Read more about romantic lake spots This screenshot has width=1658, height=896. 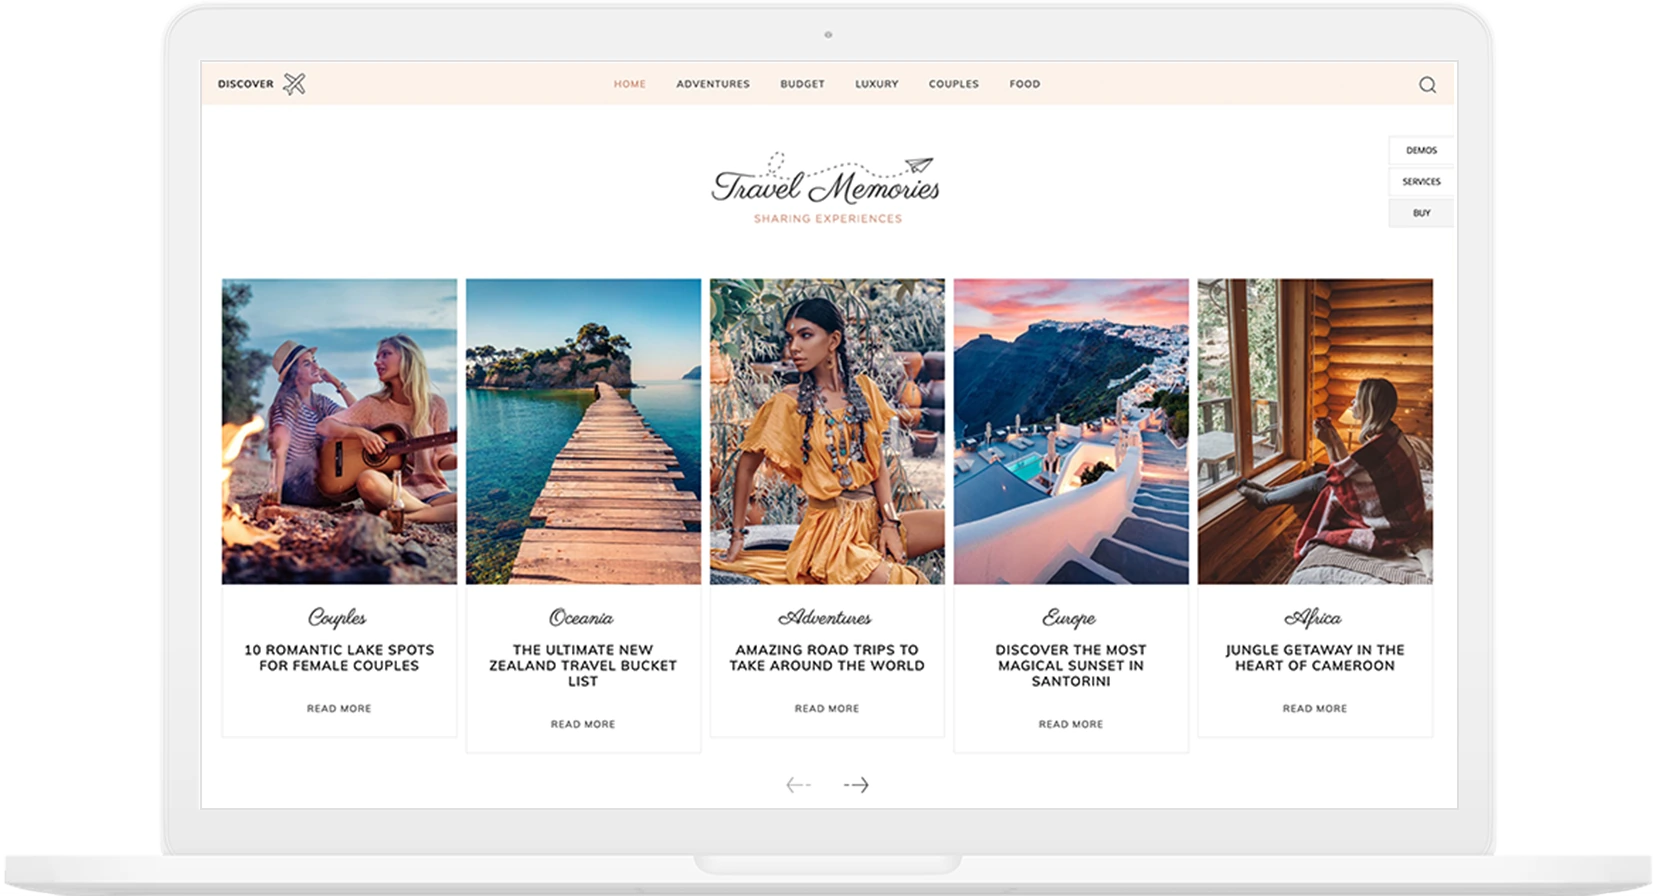pyautogui.click(x=339, y=709)
